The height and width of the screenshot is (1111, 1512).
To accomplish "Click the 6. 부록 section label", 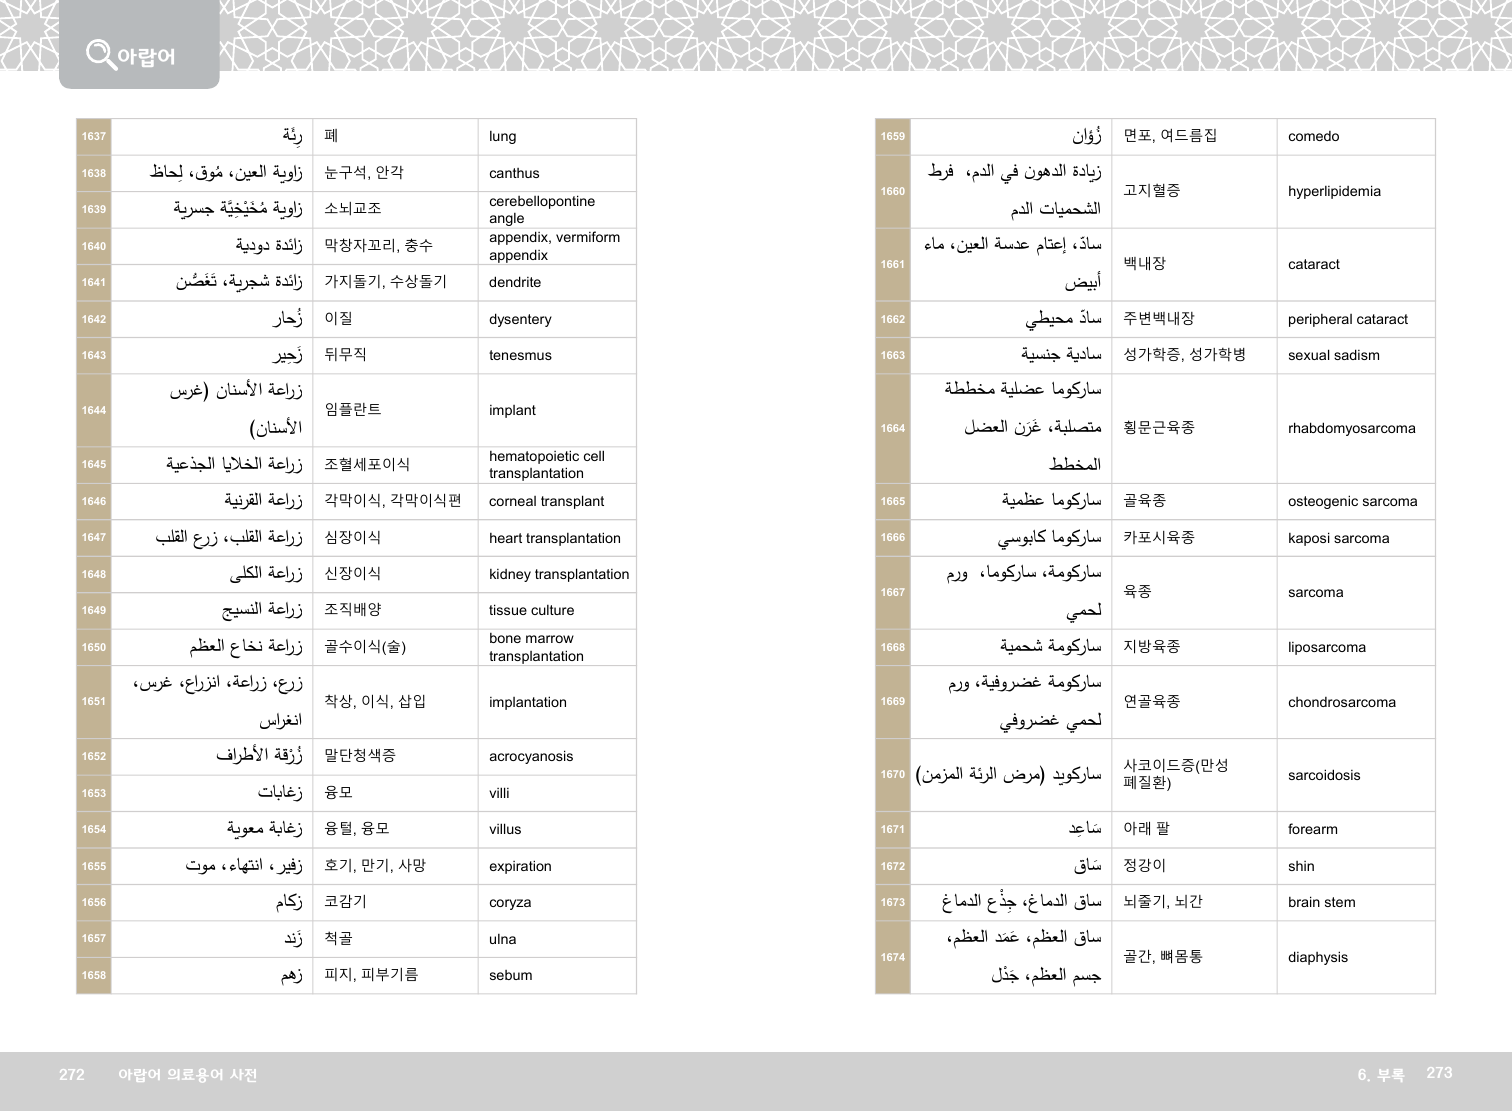I will (x=1380, y=1075).
